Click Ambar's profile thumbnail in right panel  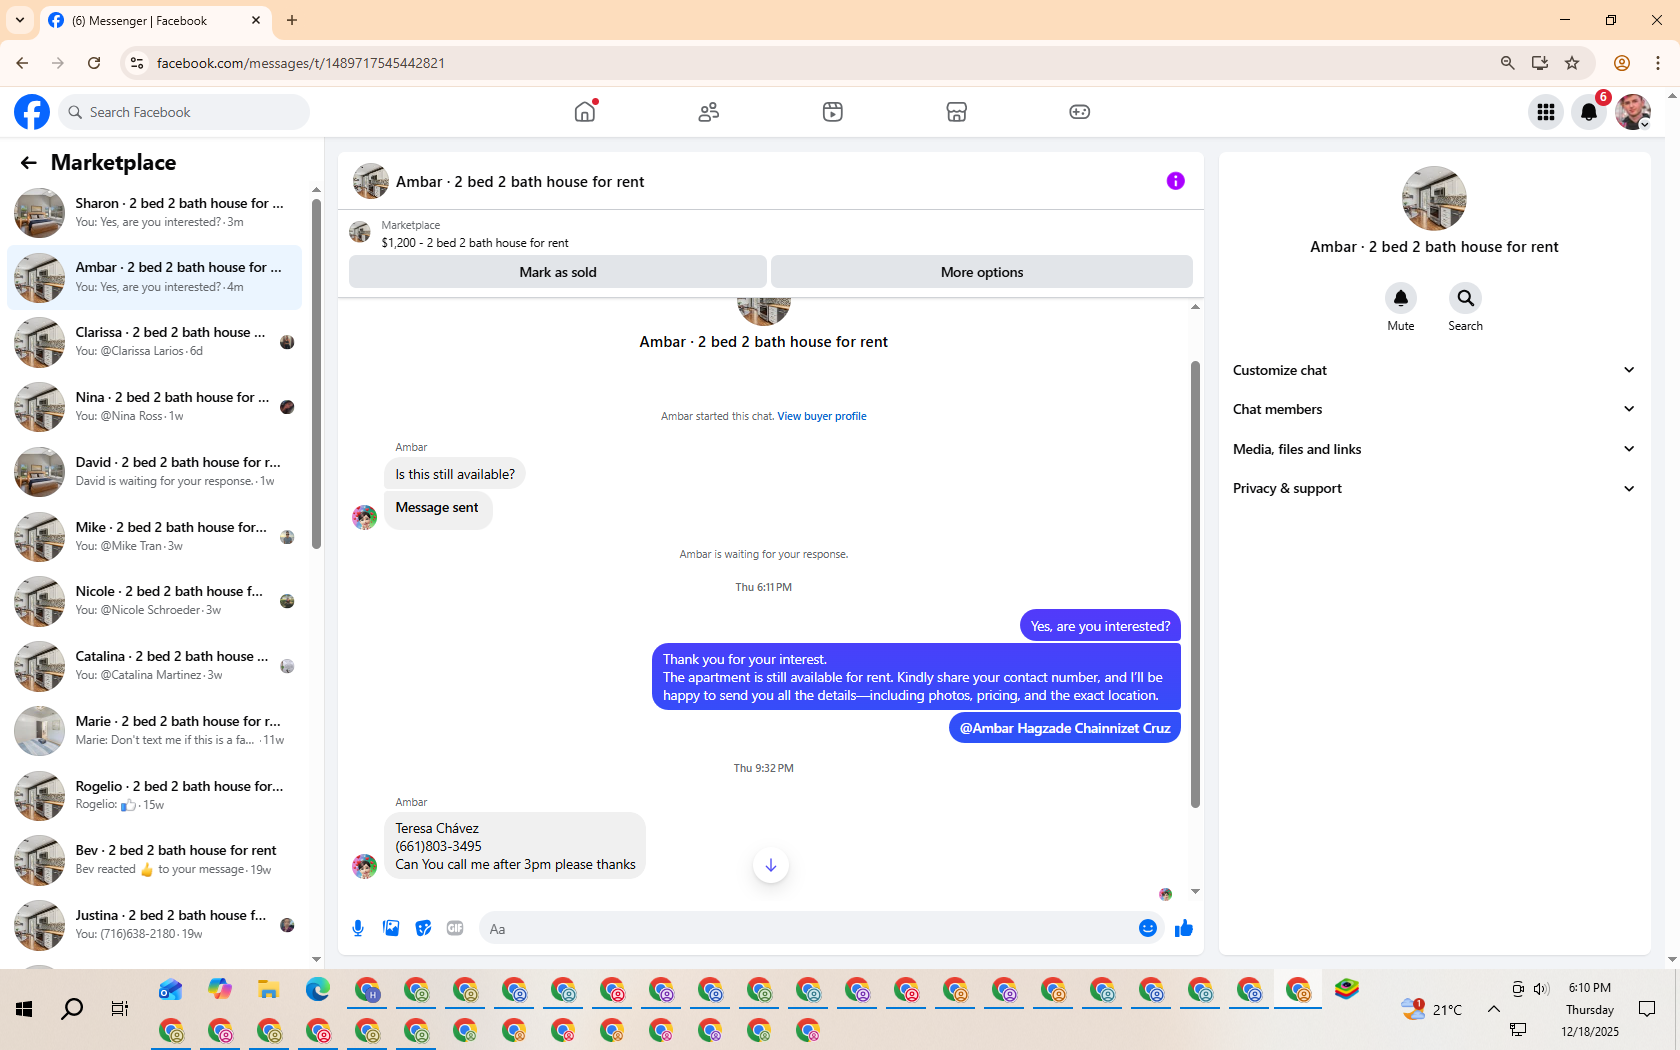[1434, 199]
